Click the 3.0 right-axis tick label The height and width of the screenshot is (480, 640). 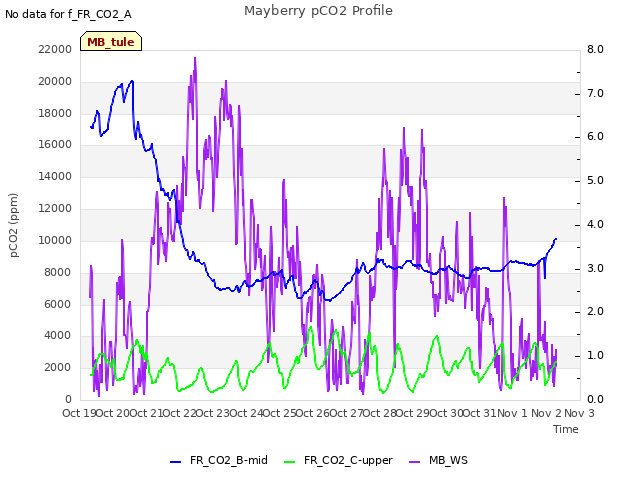pyautogui.click(x=595, y=269)
